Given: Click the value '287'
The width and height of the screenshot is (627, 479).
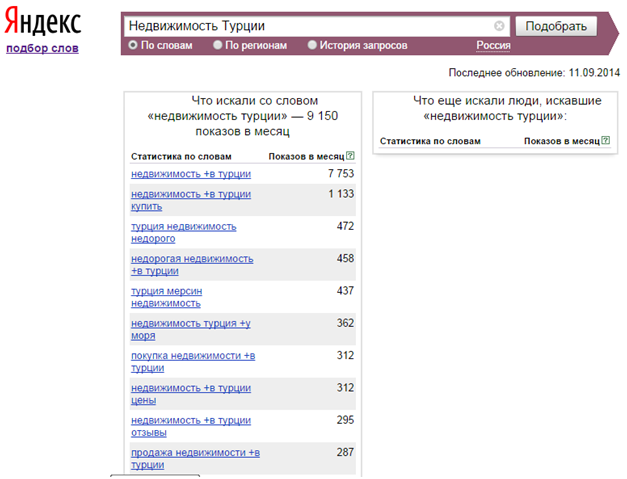Looking at the screenshot, I should [x=345, y=453].
